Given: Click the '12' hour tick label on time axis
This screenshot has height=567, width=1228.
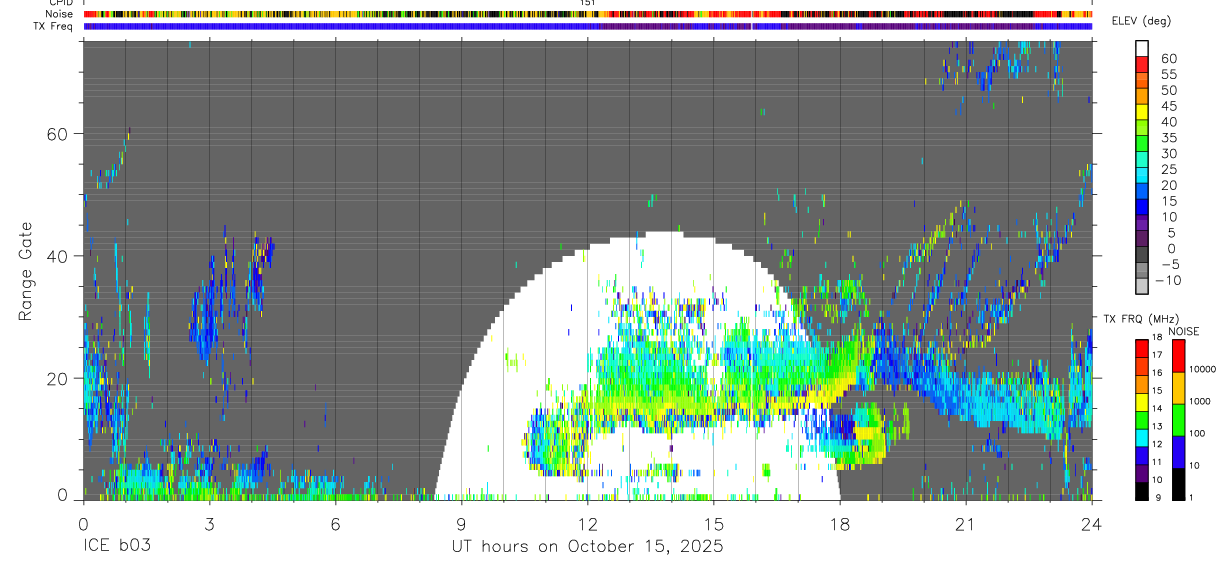Looking at the screenshot, I should tap(587, 524).
